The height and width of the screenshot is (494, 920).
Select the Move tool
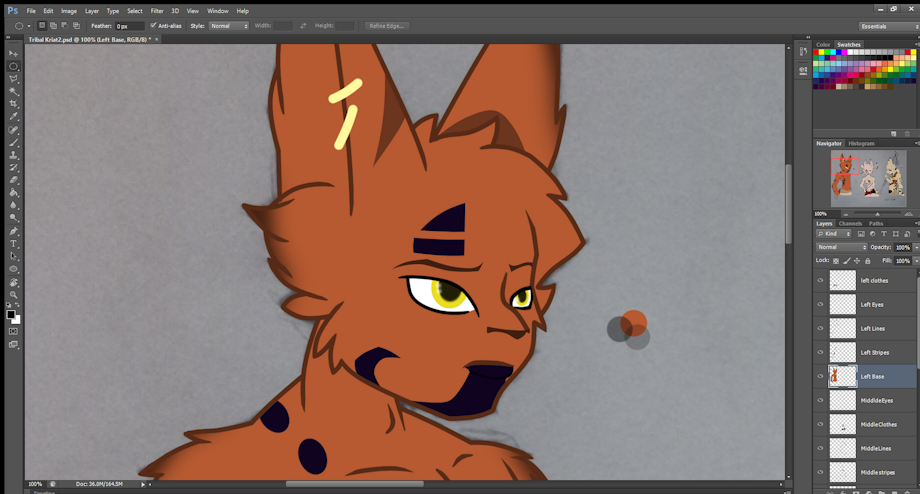[14, 53]
